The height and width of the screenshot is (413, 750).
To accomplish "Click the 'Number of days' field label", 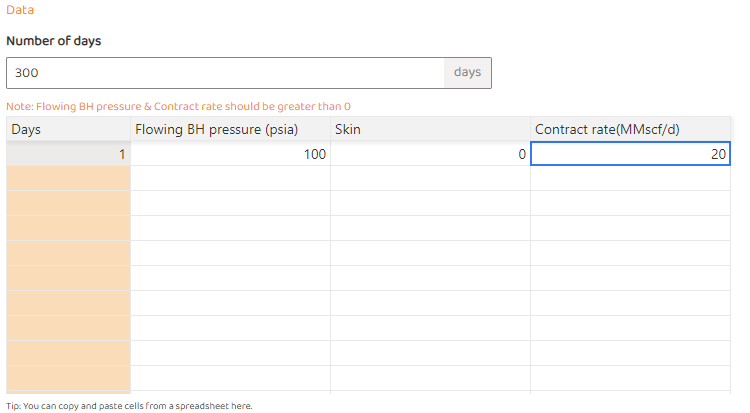I will [x=53, y=41].
